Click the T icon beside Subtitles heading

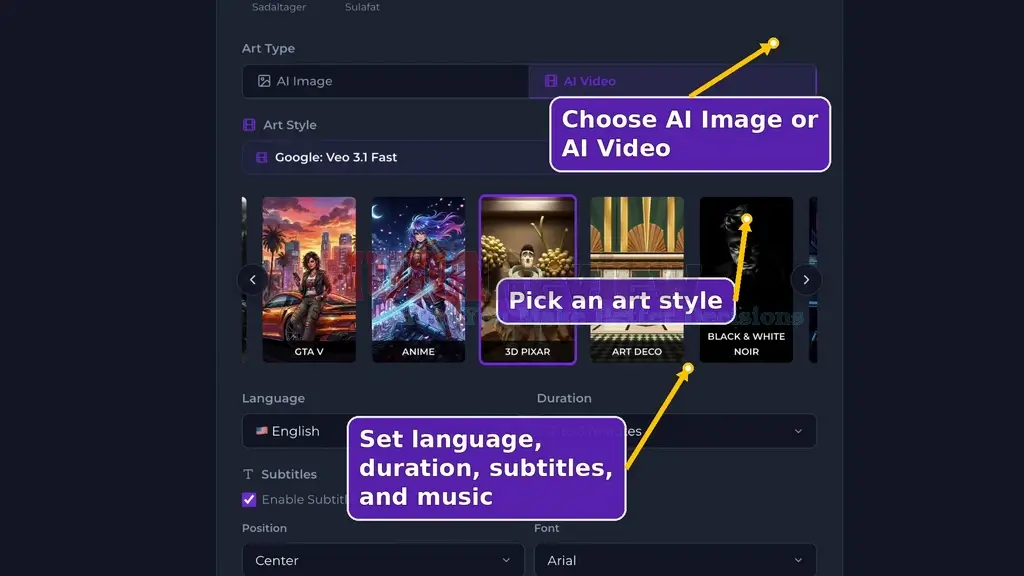tap(248, 474)
